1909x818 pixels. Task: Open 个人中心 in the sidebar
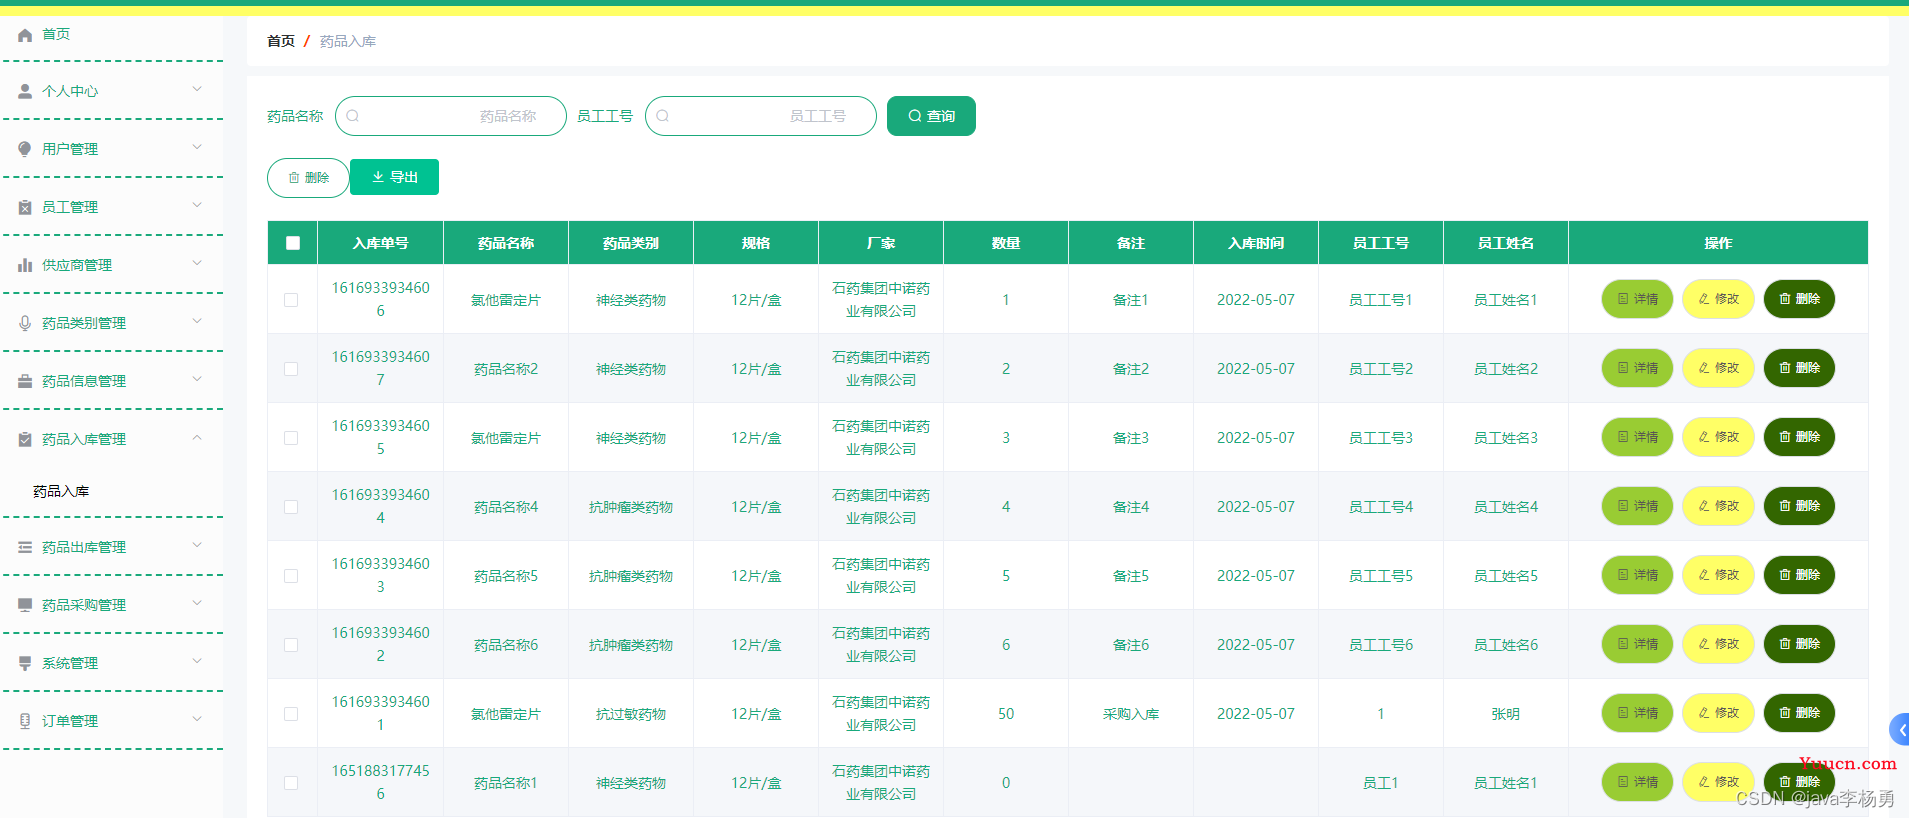(x=113, y=91)
